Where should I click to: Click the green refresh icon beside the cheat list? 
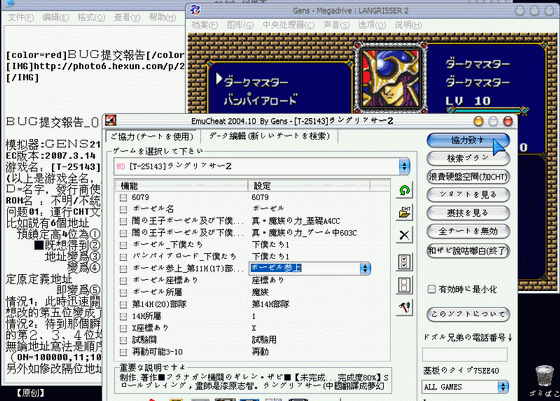click(x=404, y=191)
